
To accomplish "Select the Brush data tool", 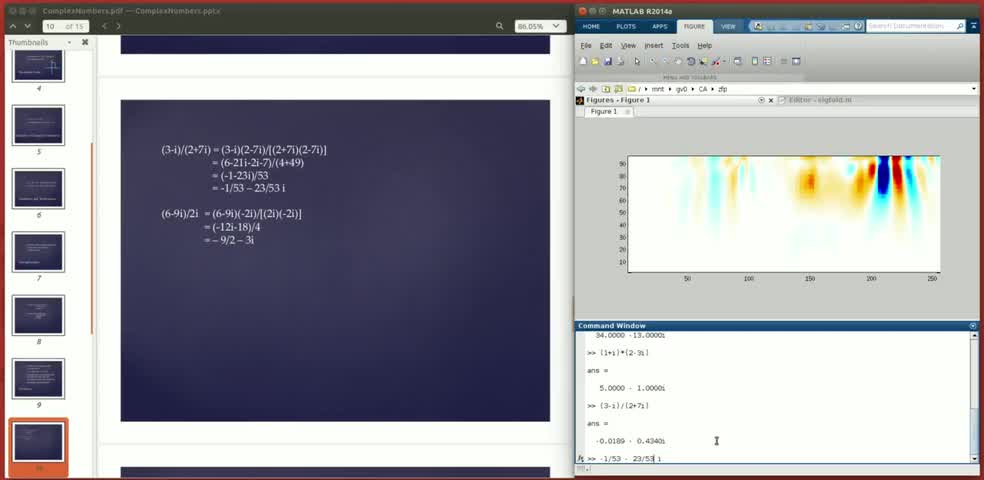I will pos(715,61).
